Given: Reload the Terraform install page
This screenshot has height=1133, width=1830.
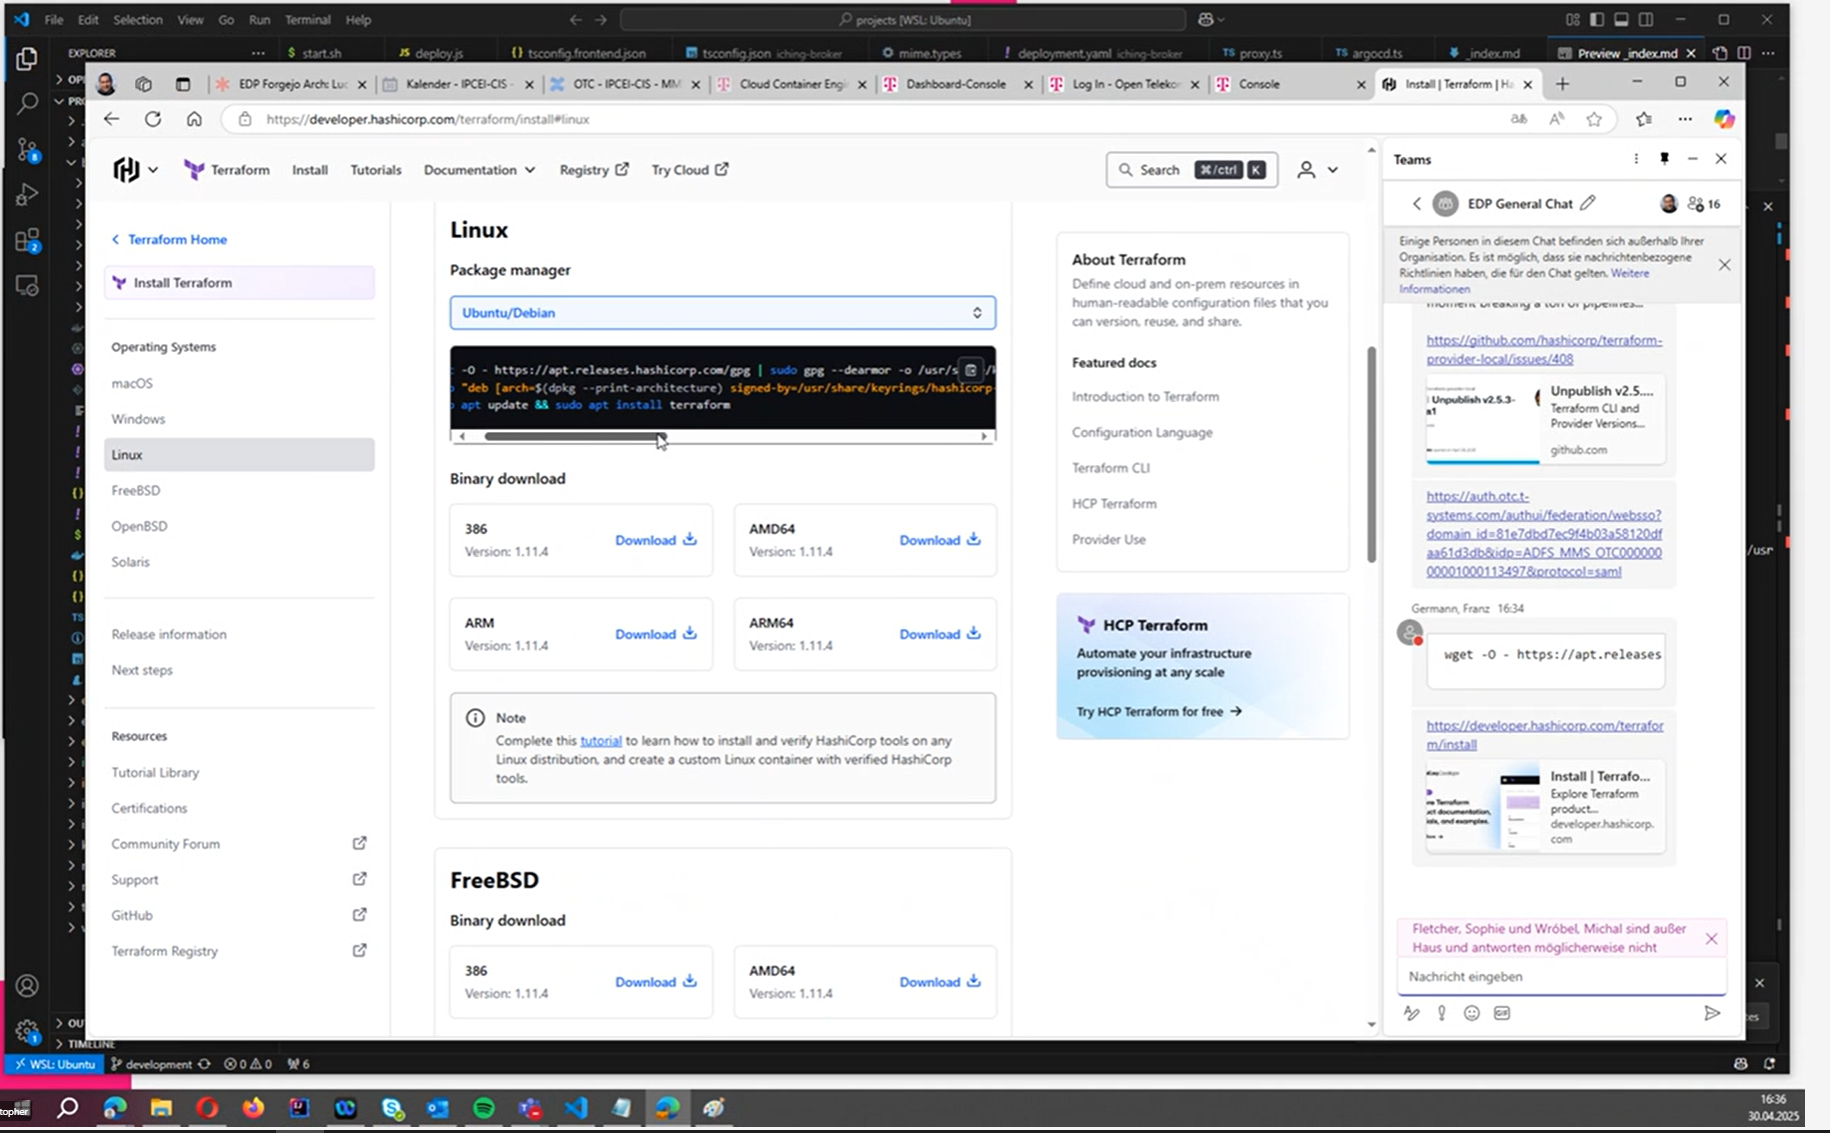Looking at the screenshot, I should (153, 119).
